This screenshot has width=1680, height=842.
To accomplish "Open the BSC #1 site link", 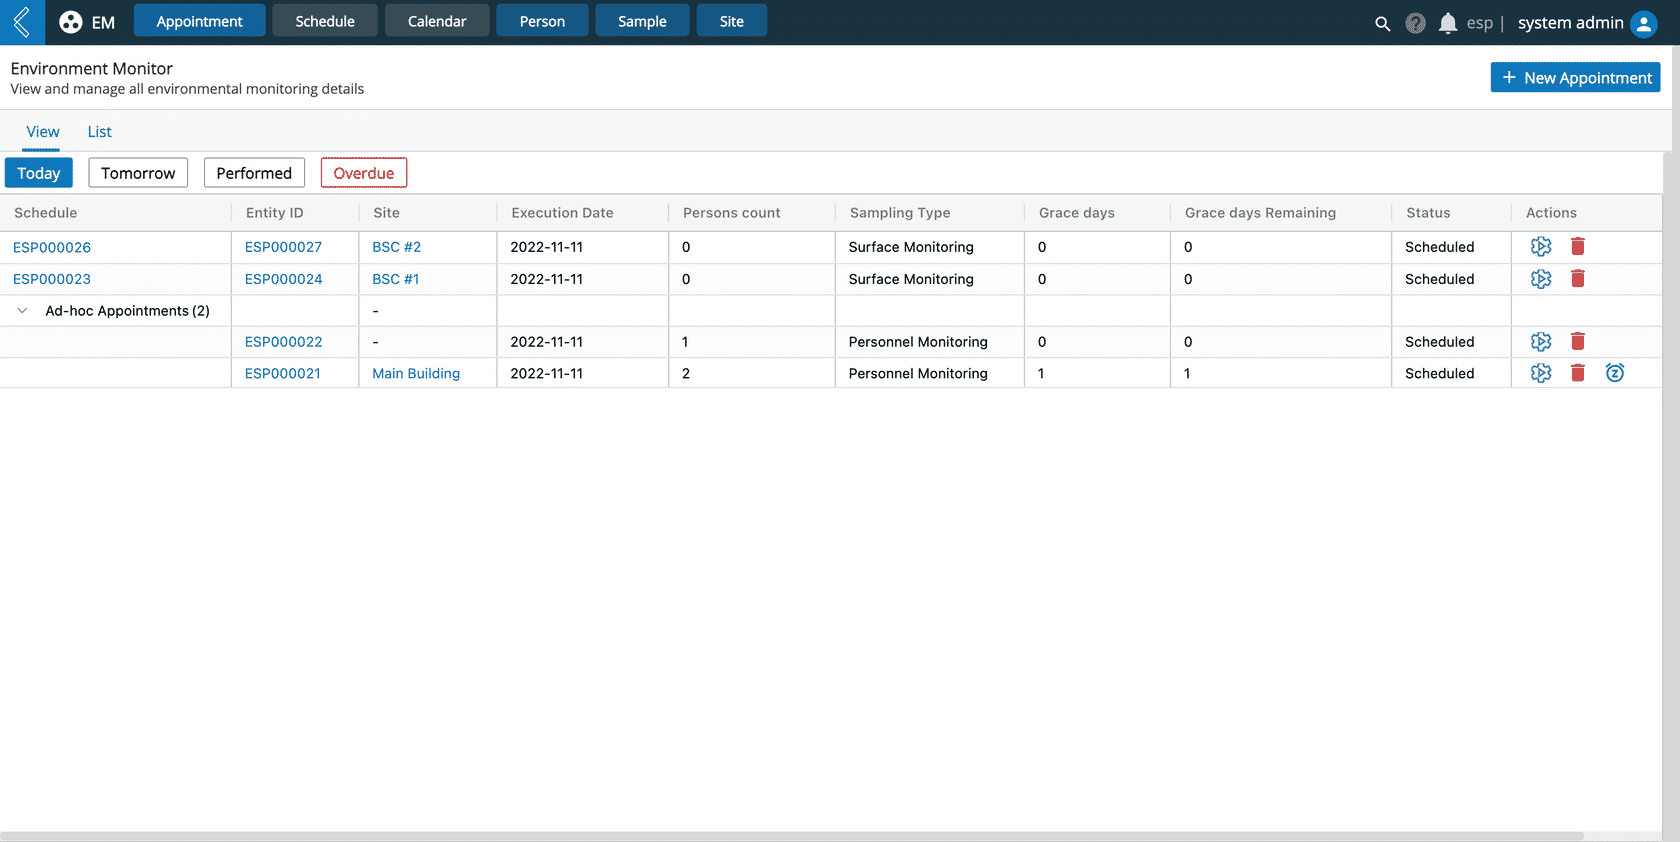I will pos(396,279).
